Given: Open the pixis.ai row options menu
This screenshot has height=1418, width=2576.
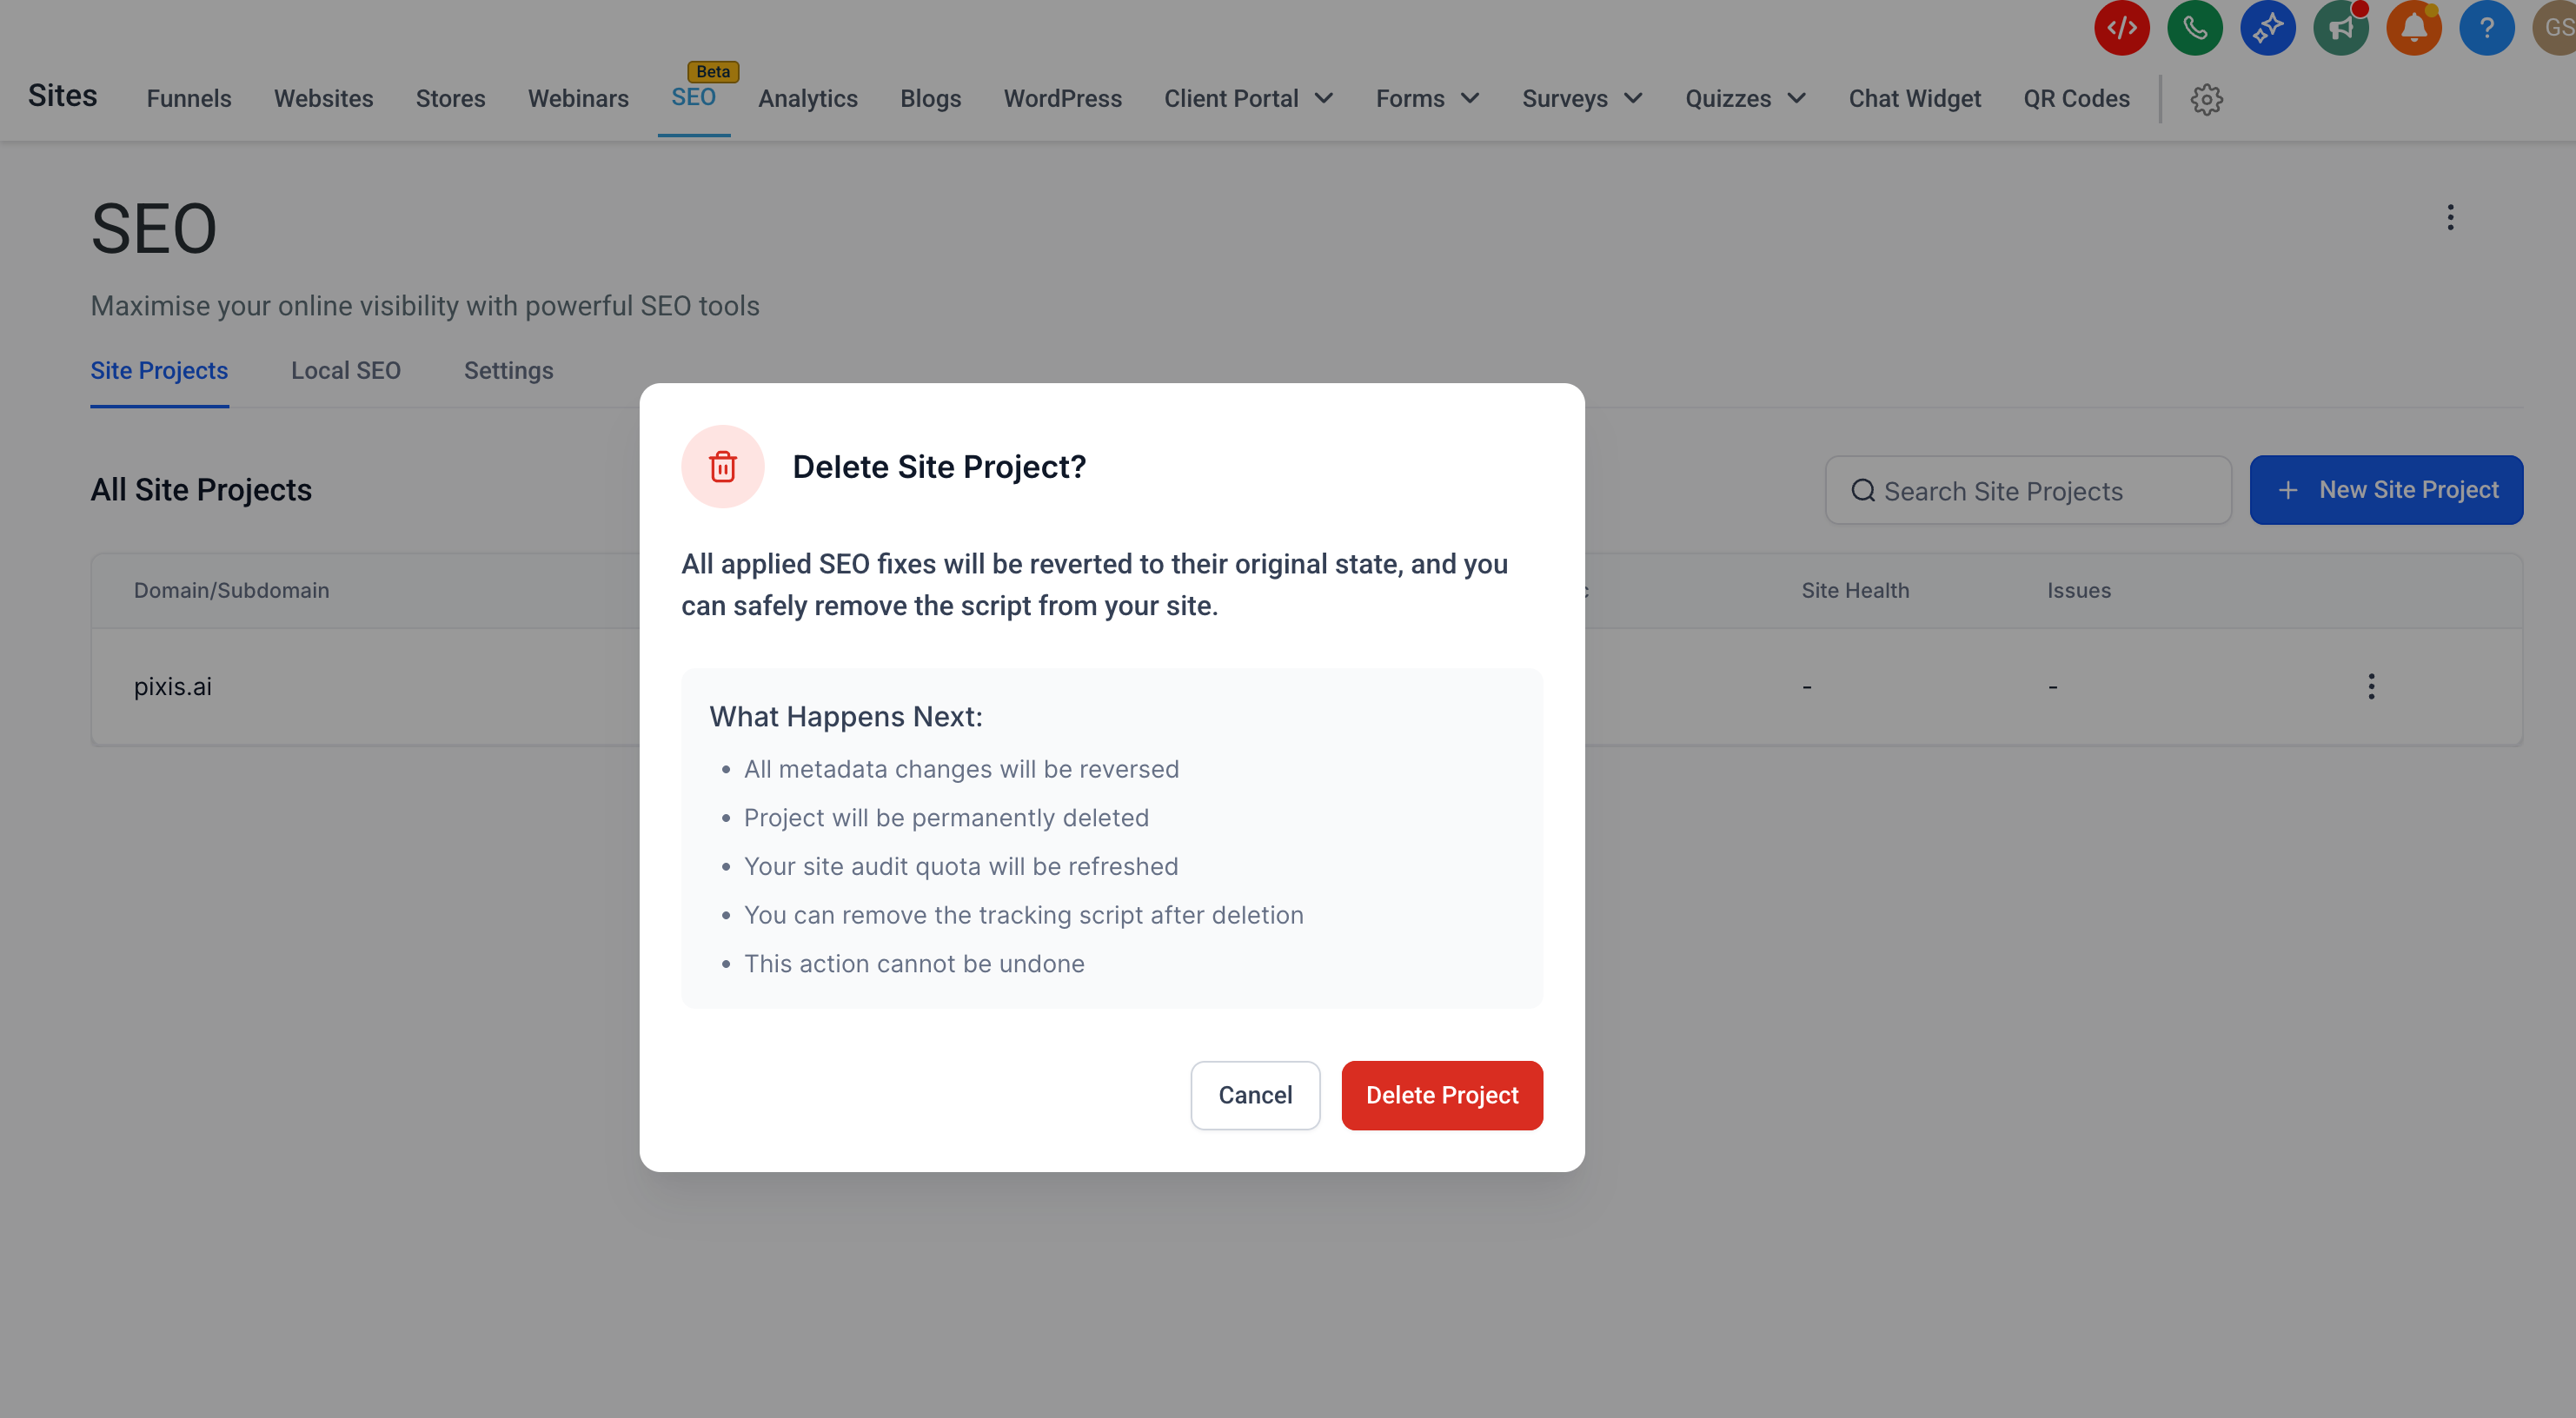Looking at the screenshot, I should click(2370, 686).
